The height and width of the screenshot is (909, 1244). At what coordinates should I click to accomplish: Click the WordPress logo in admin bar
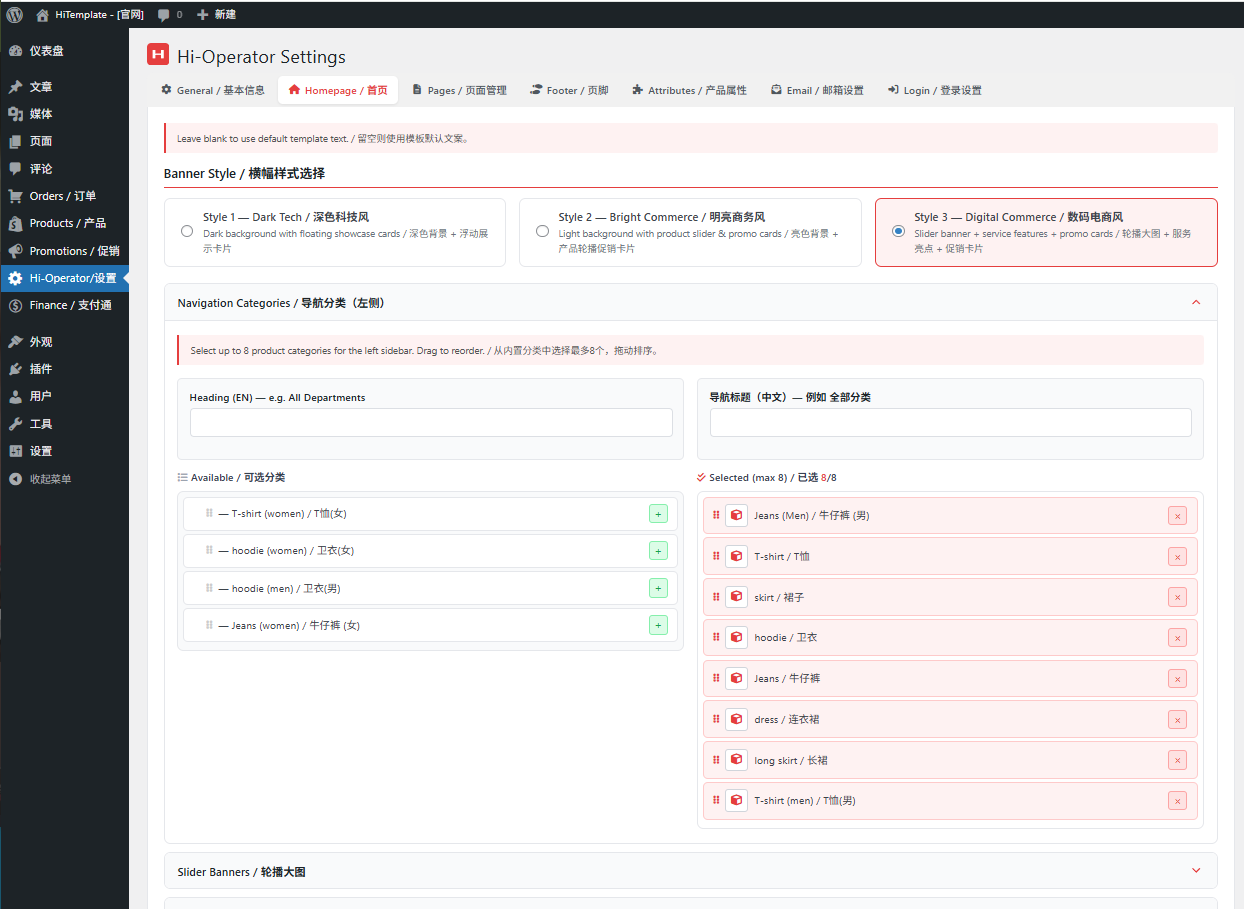point(14,15)
